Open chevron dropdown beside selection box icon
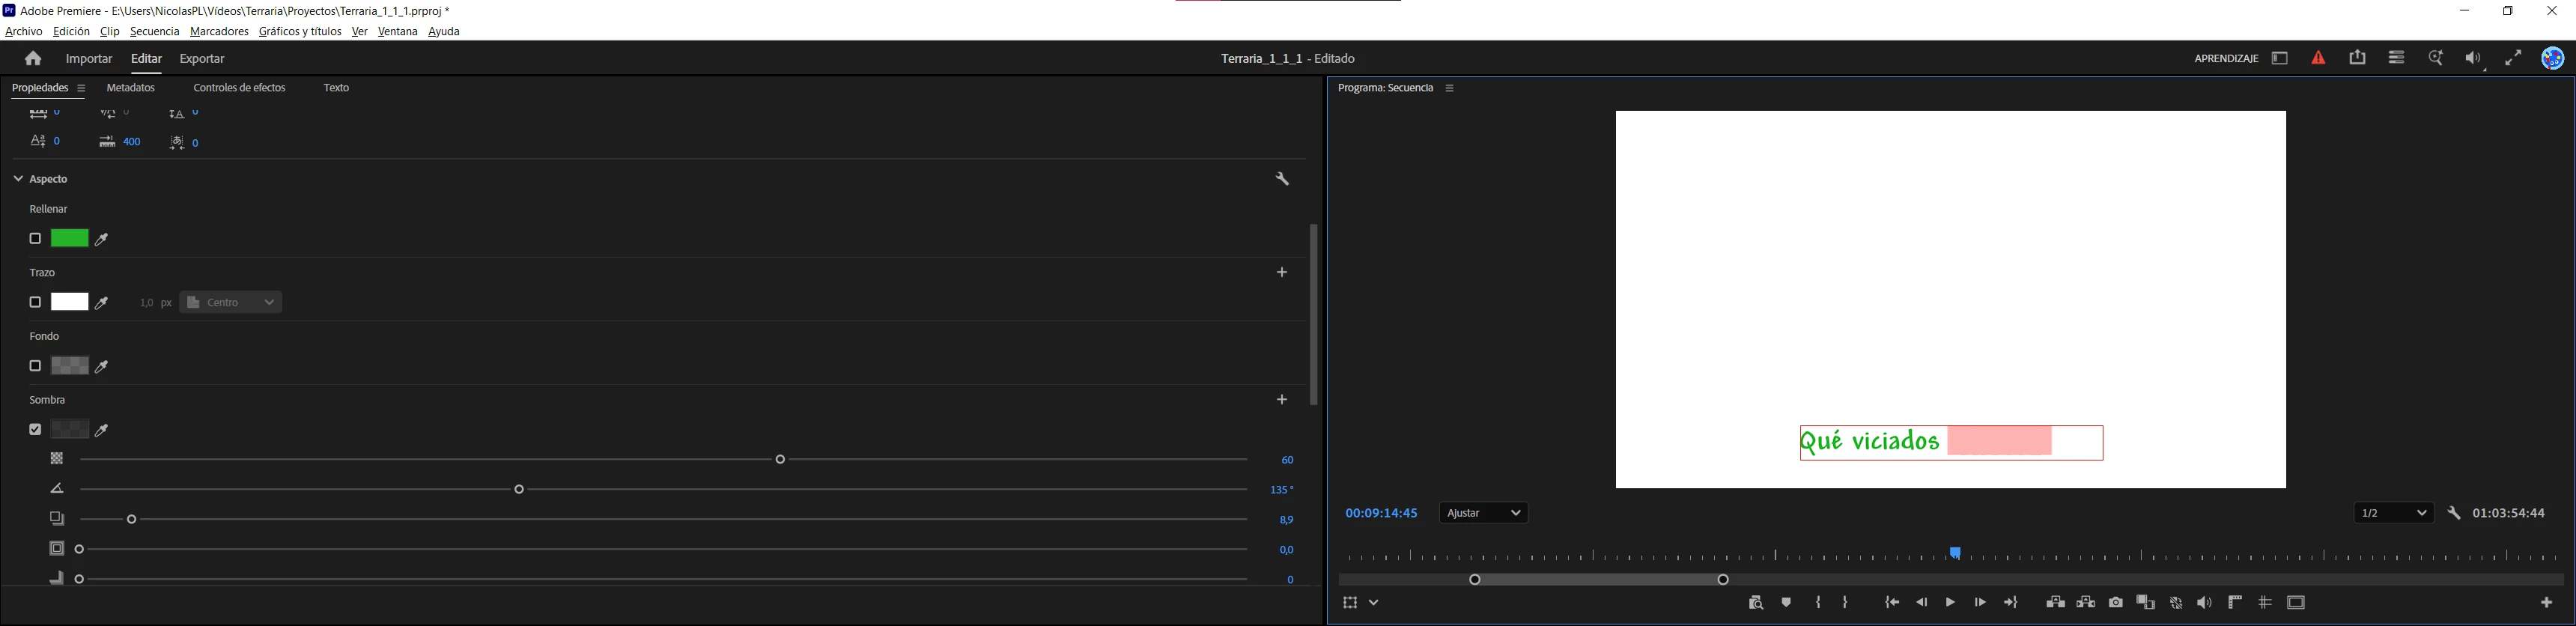 (x=1375, y=603)
